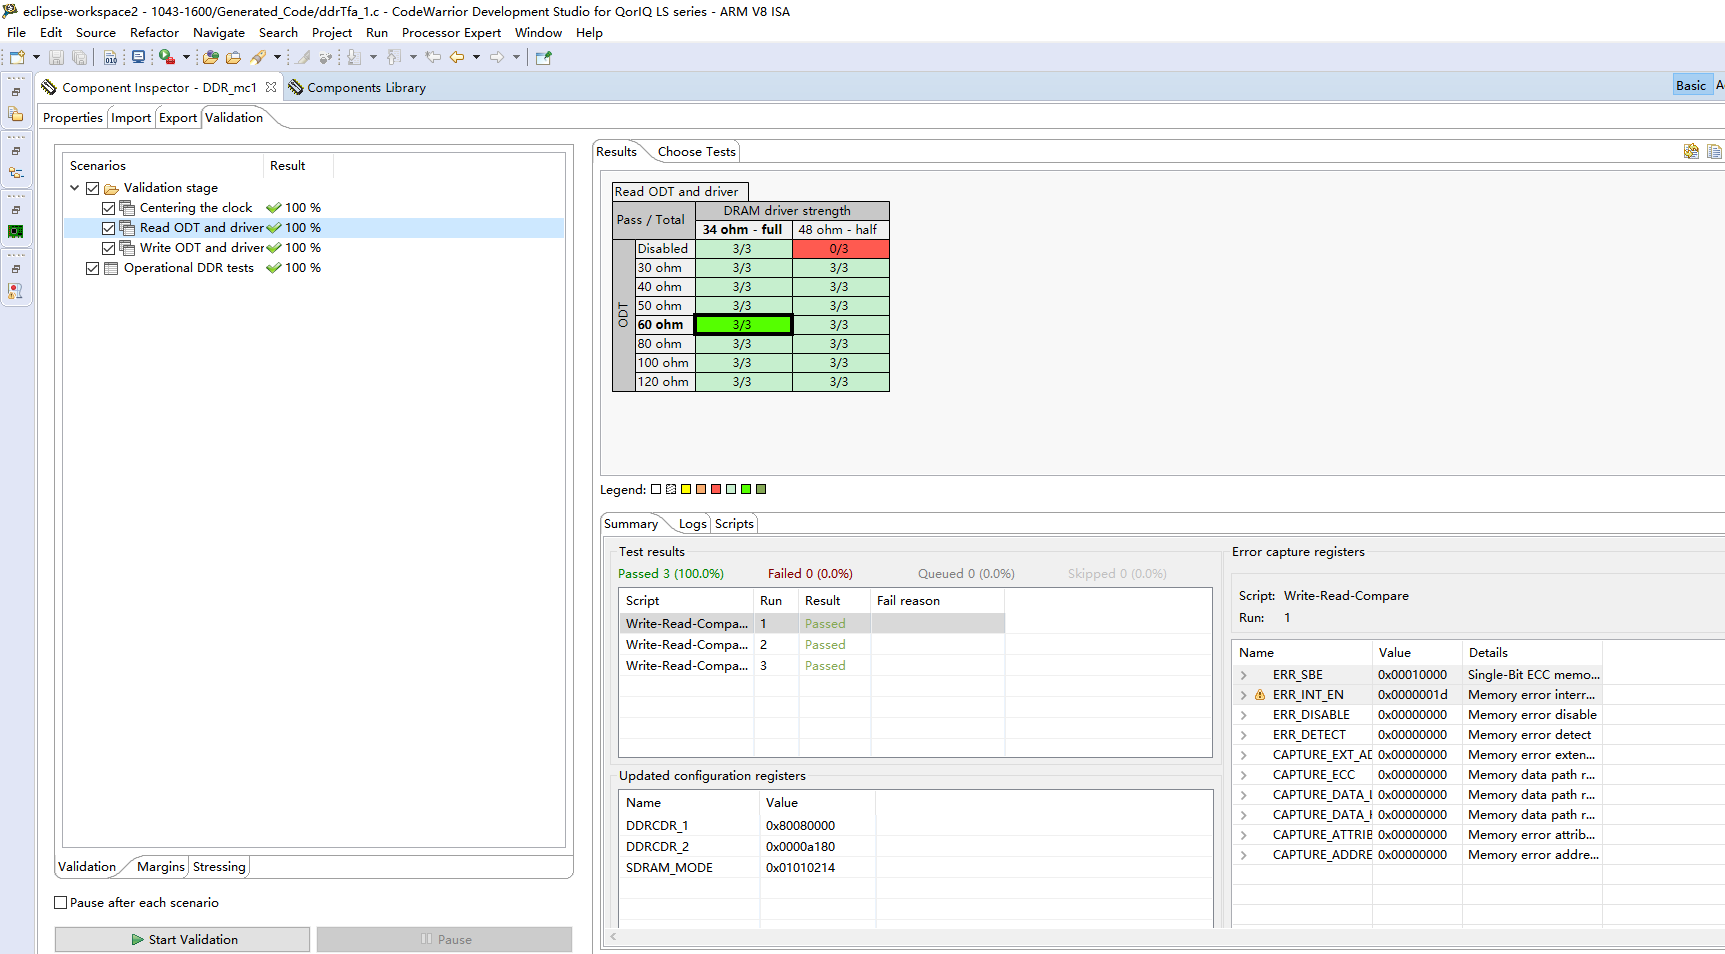
Task: Uncheck the Centering the clock scenario
Action: [108, 208]
